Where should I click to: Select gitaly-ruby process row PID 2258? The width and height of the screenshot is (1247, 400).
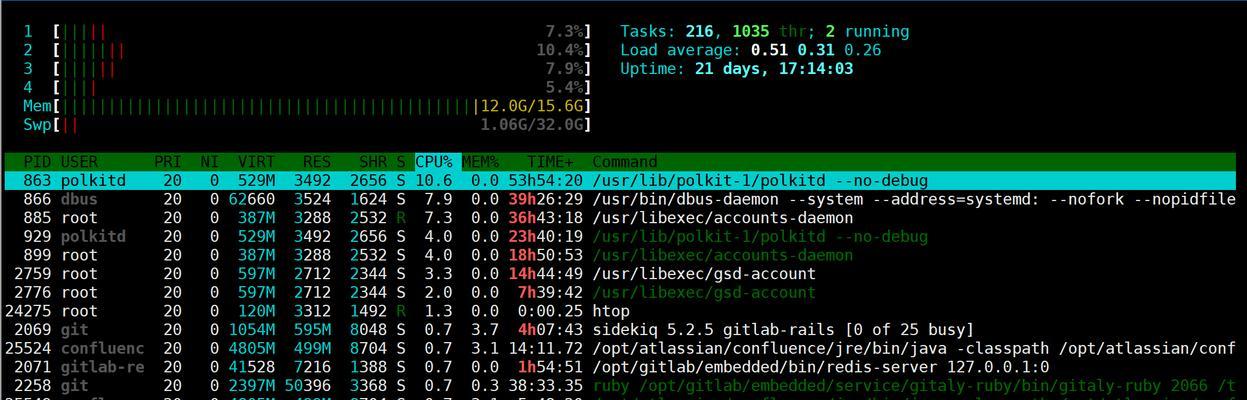[620, 386]
